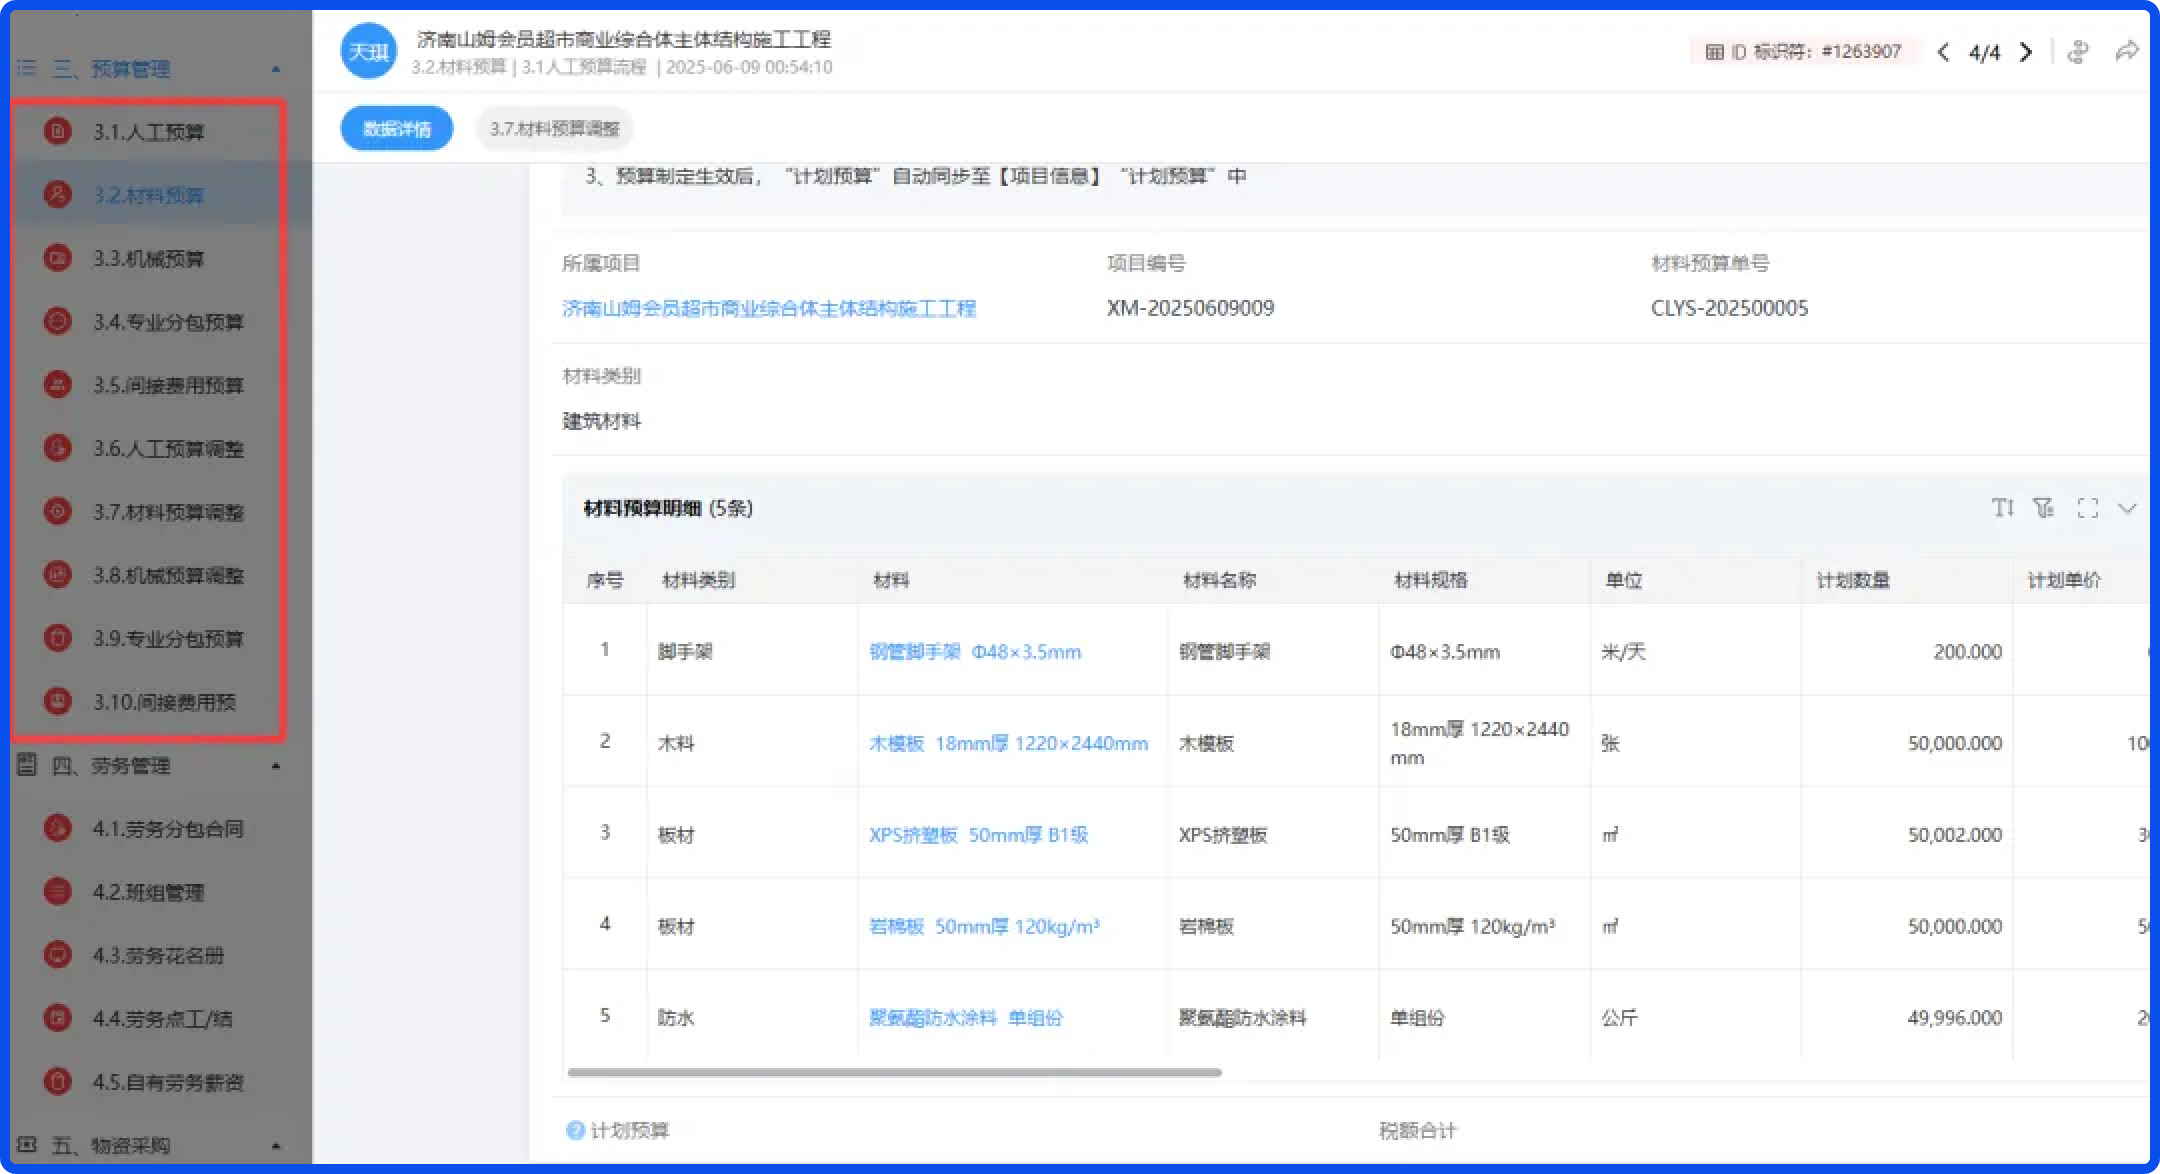The height and width of the screenshot is (1174, 2160).
Task: Click the share icon at top right
Action: point(2127,51)
